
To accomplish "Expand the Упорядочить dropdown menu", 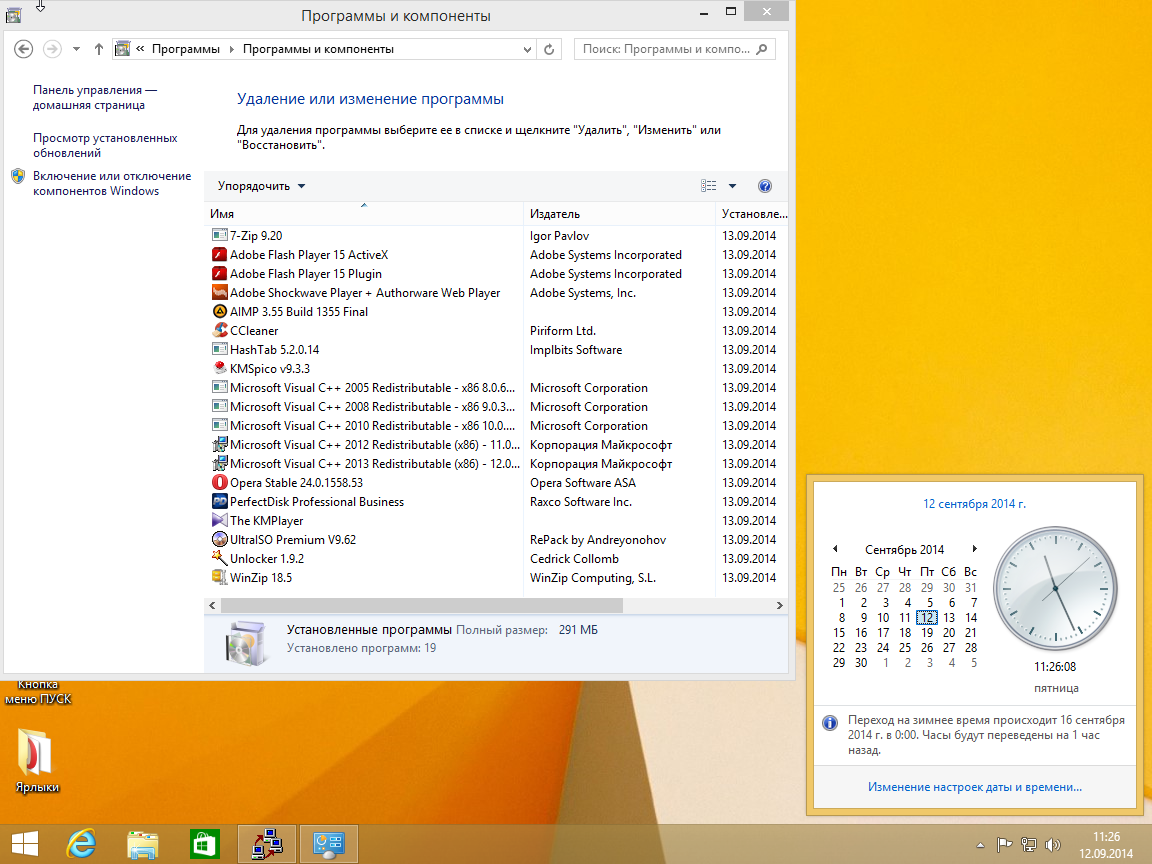I will pos(262,186).
